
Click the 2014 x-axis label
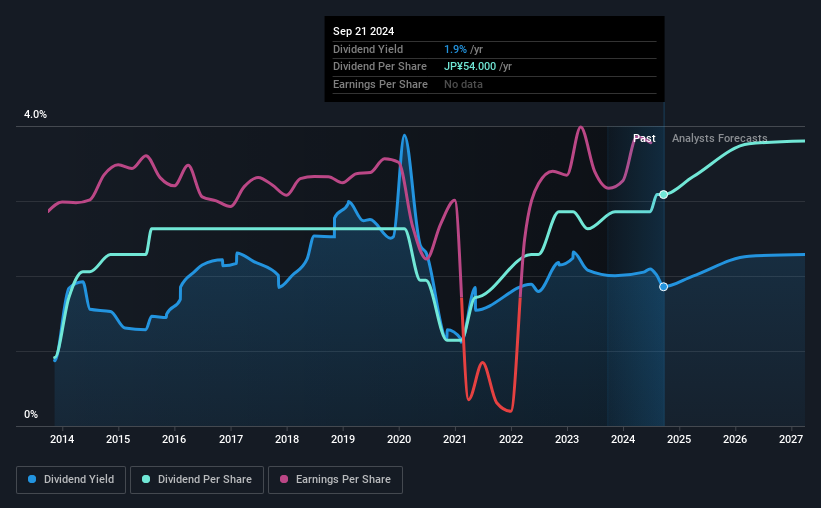coord(62,439)
